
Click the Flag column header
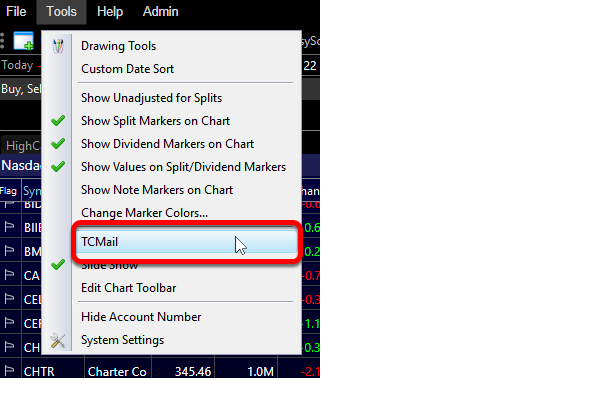9,191
